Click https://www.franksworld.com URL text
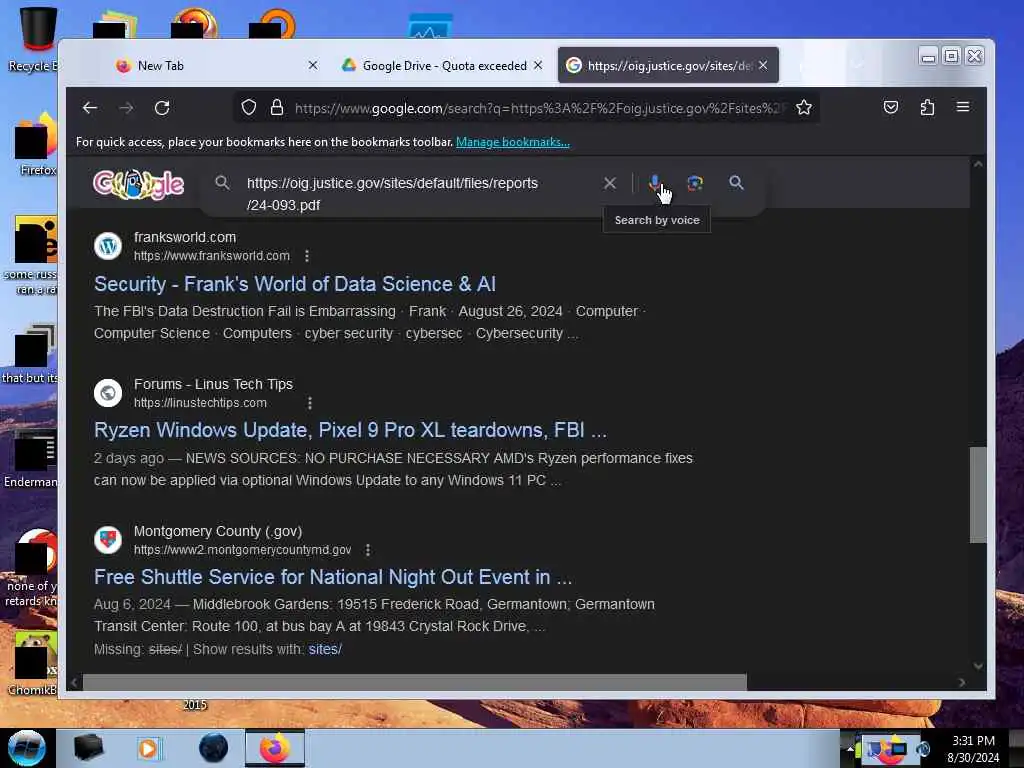The image size is (1024, 768). pyautogui.click(x=212, y=256)
